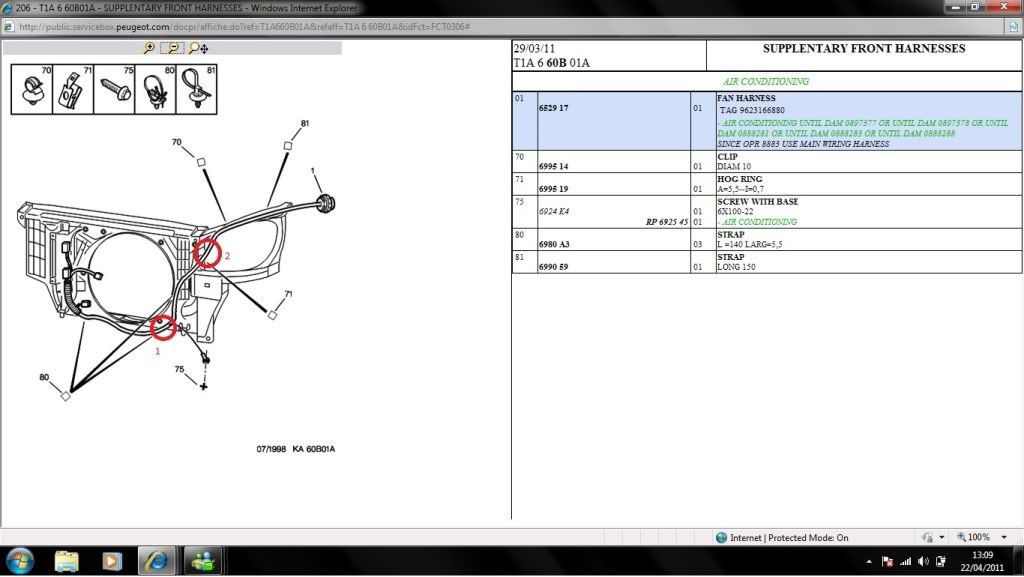Click red circle marker 2 on diagram

(x=207, y=254)
